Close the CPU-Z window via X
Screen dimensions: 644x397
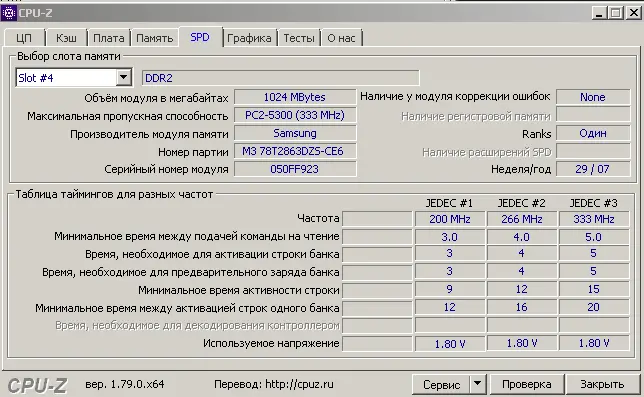pos(633,13)
